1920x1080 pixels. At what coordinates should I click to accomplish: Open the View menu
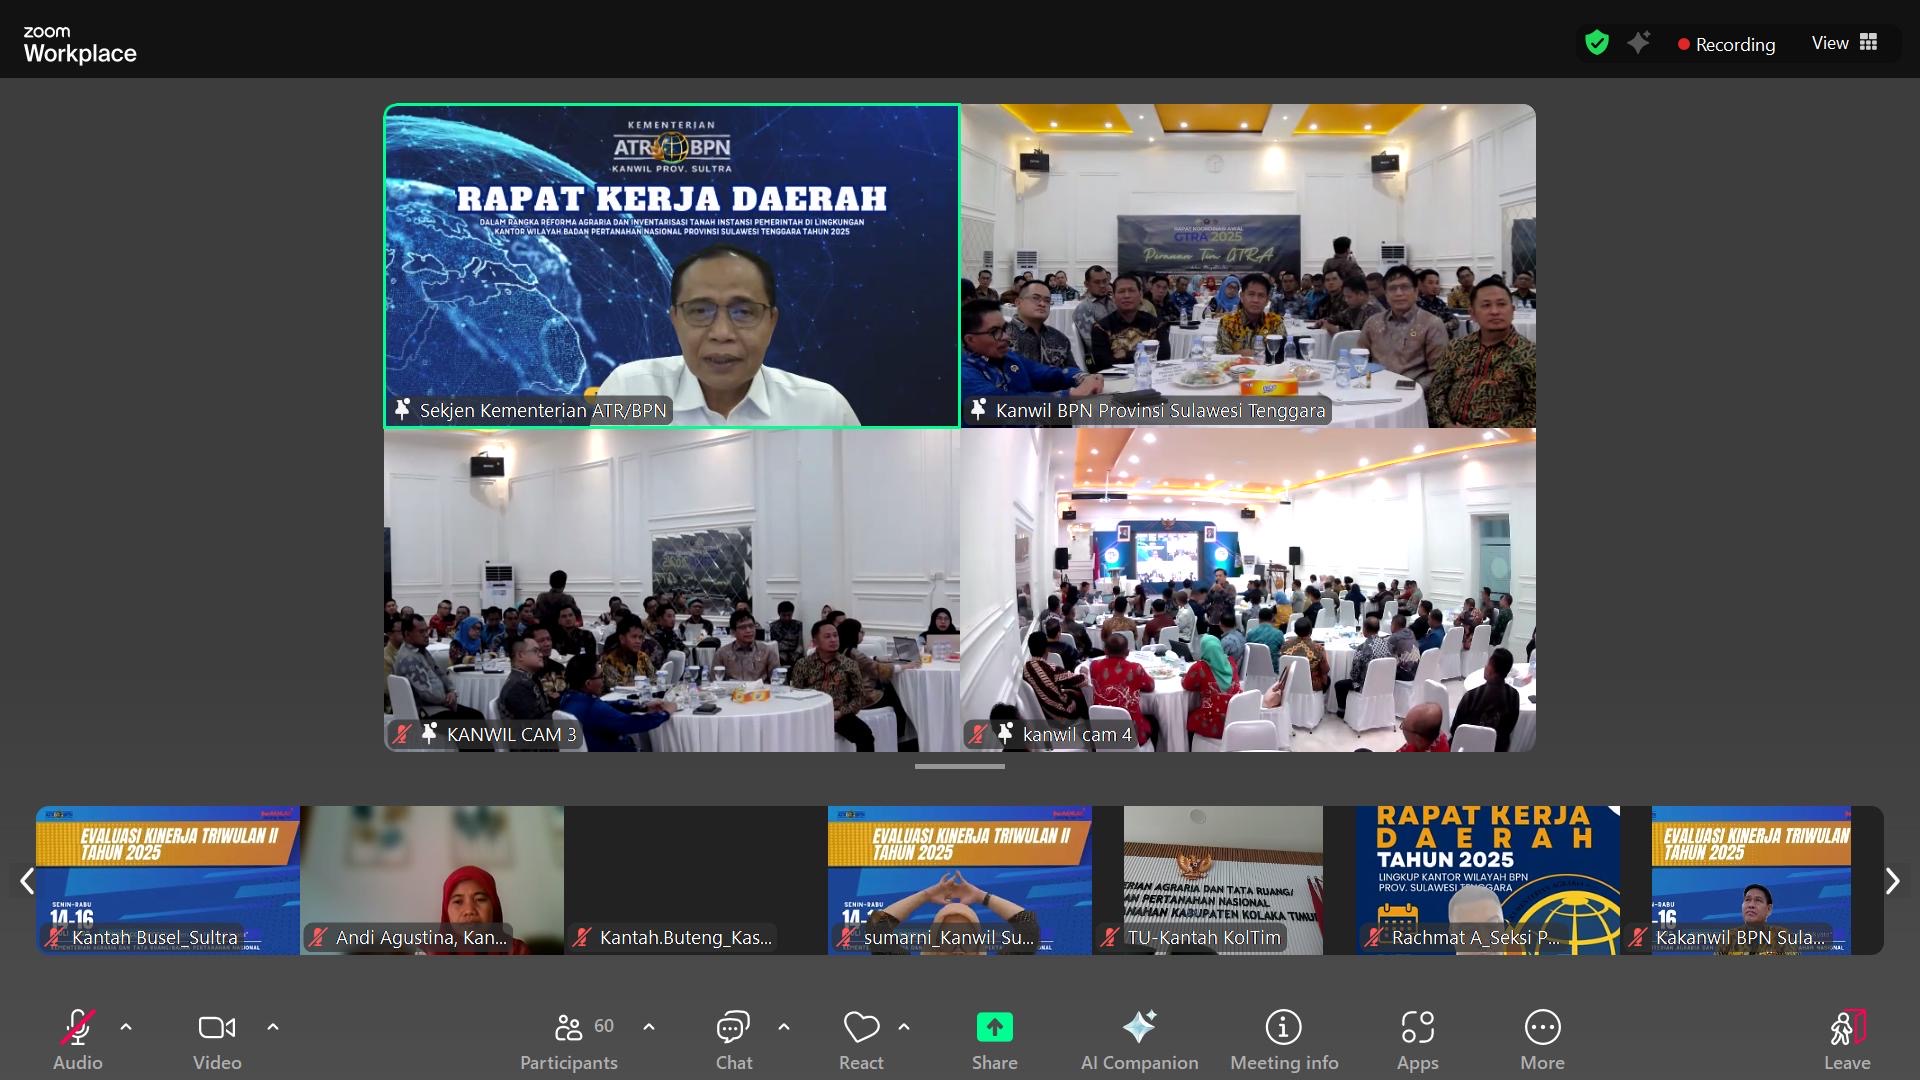1830,43
